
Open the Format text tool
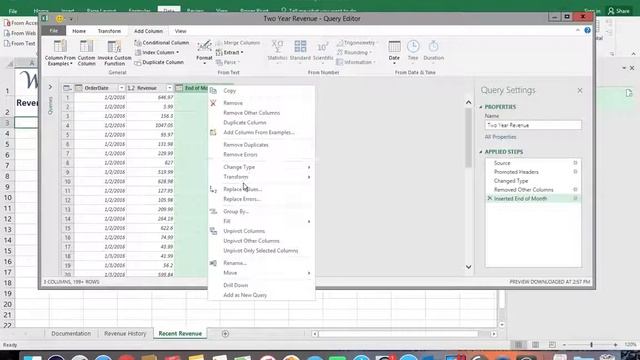tap(204, 51)
